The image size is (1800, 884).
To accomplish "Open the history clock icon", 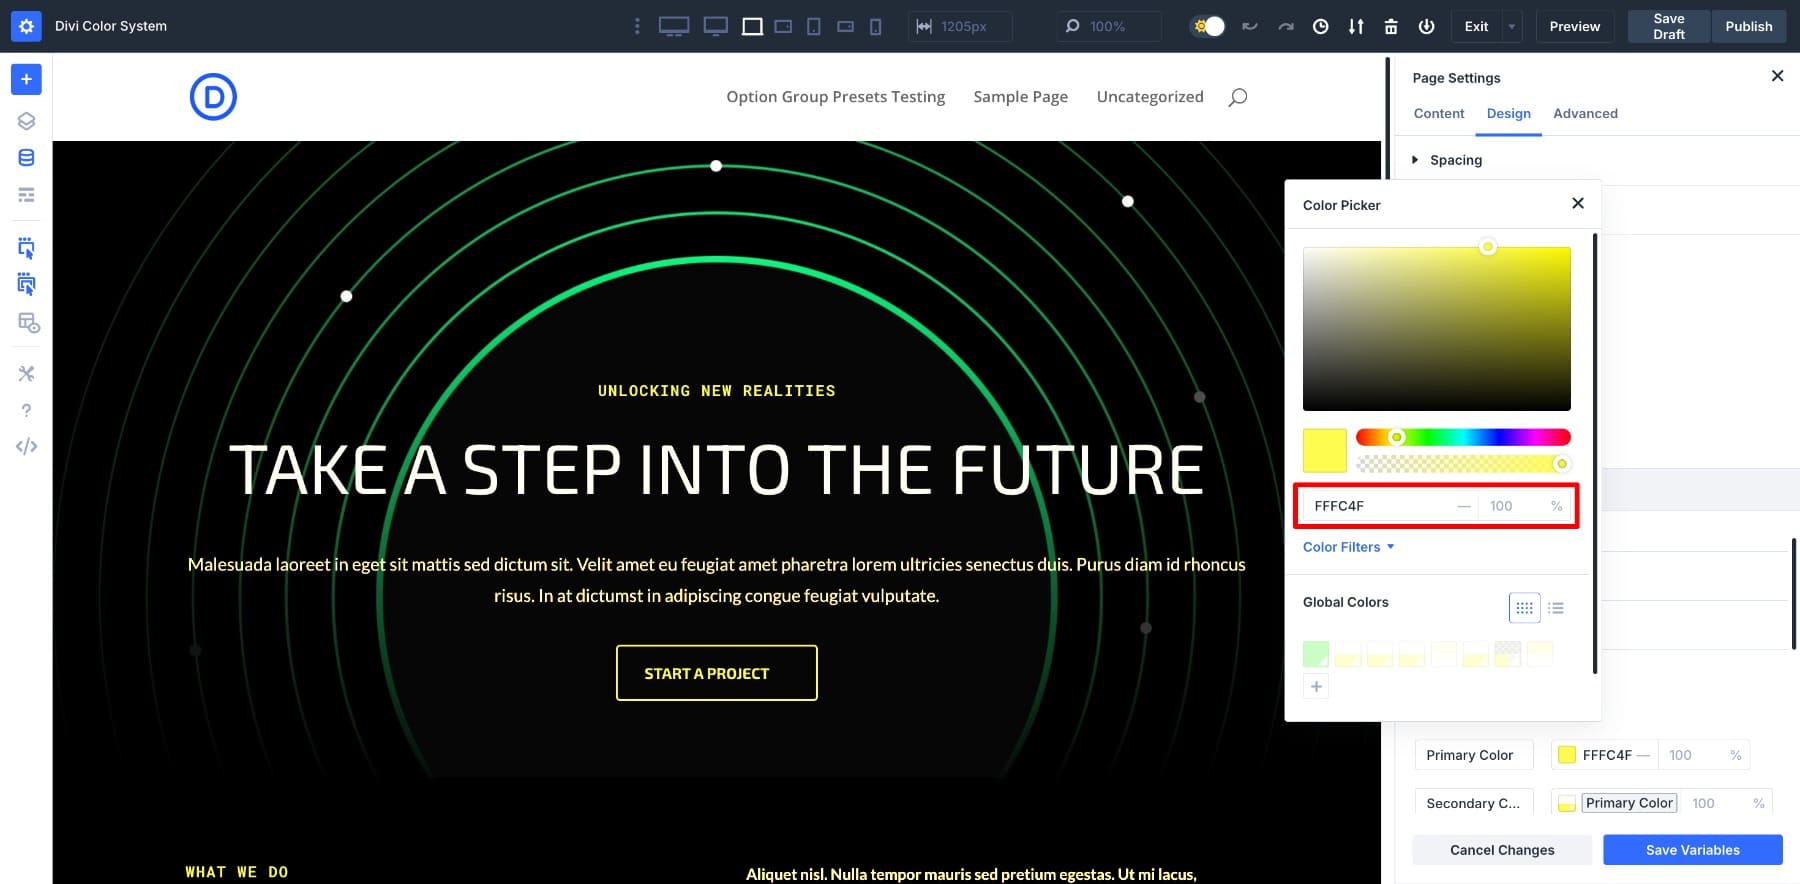I will [x=1320, y=27].
